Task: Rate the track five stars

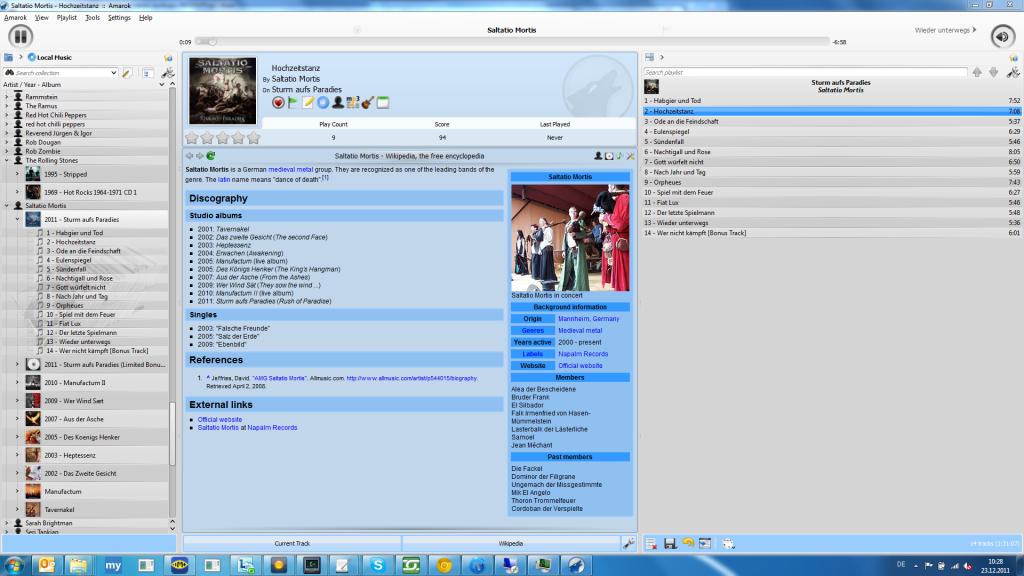Action: [x=253, y=138]
